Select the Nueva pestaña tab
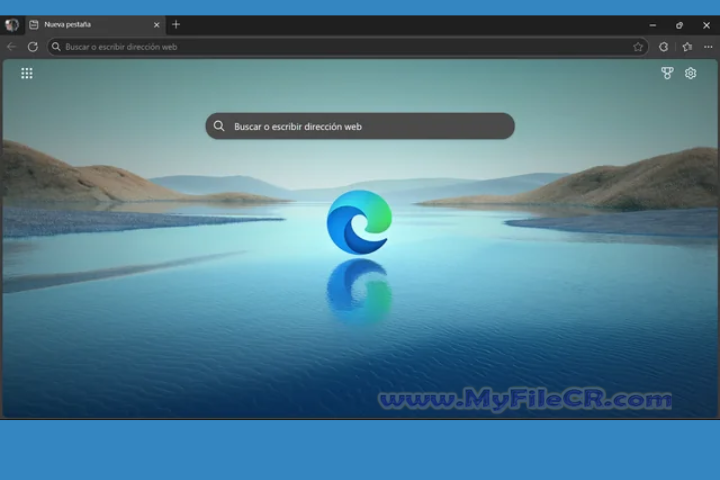Viewport: 720px width, 480px height. coord(95,25)
